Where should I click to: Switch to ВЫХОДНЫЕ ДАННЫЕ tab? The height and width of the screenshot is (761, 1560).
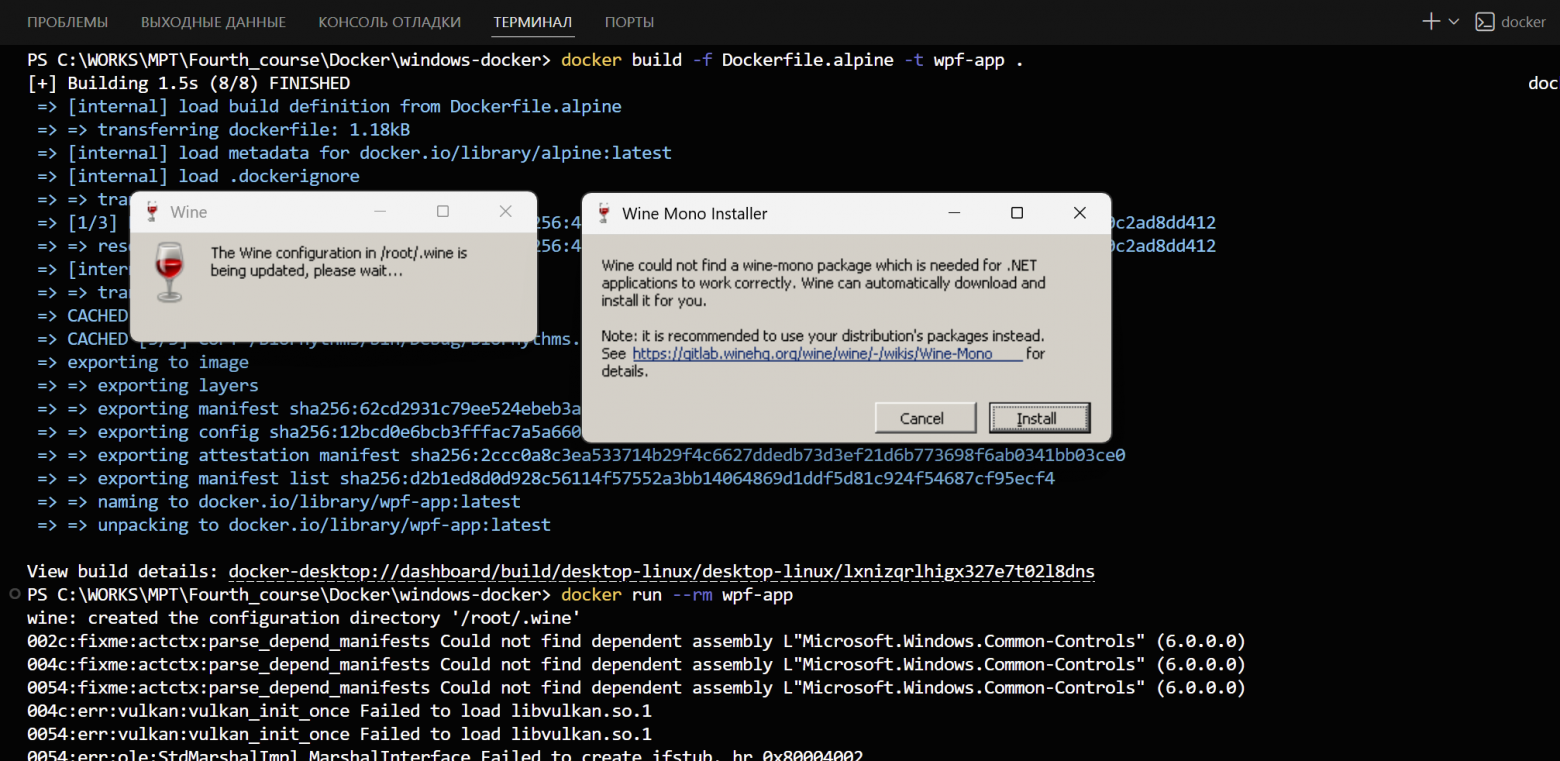pyautogui.click(x=213, y=22)
